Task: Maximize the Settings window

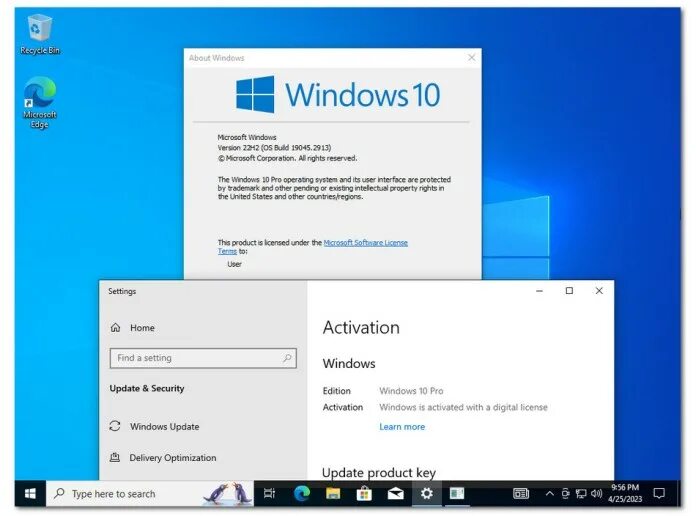Action: (x=569, y=291)
